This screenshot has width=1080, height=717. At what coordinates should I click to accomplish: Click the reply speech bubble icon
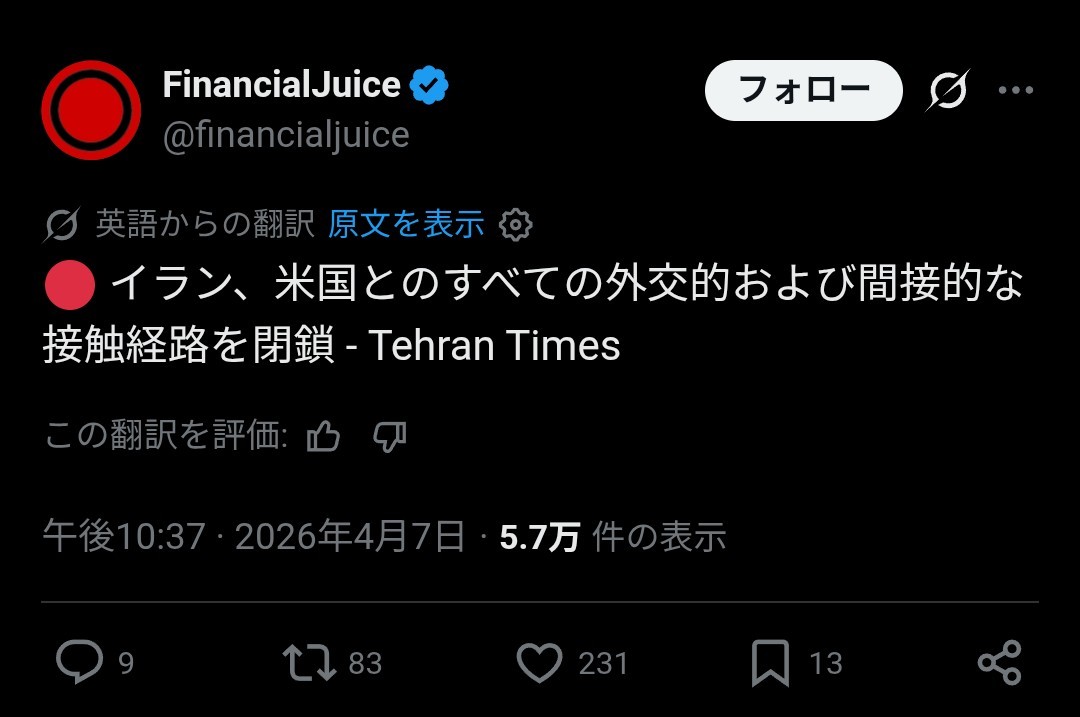[x=79, y=662]
